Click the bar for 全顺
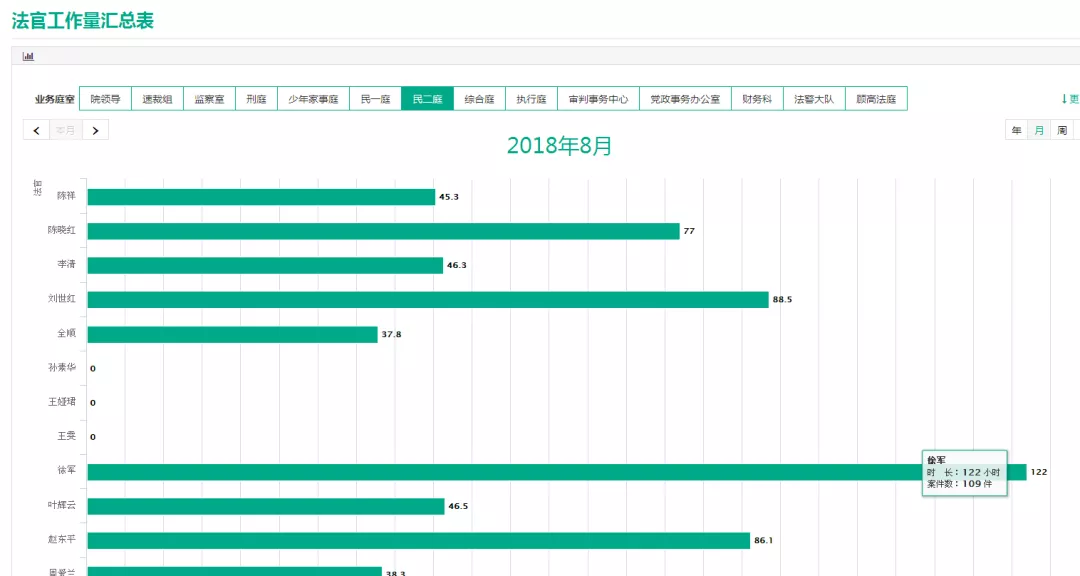The image size is (1080, 576). click(232, 334)
